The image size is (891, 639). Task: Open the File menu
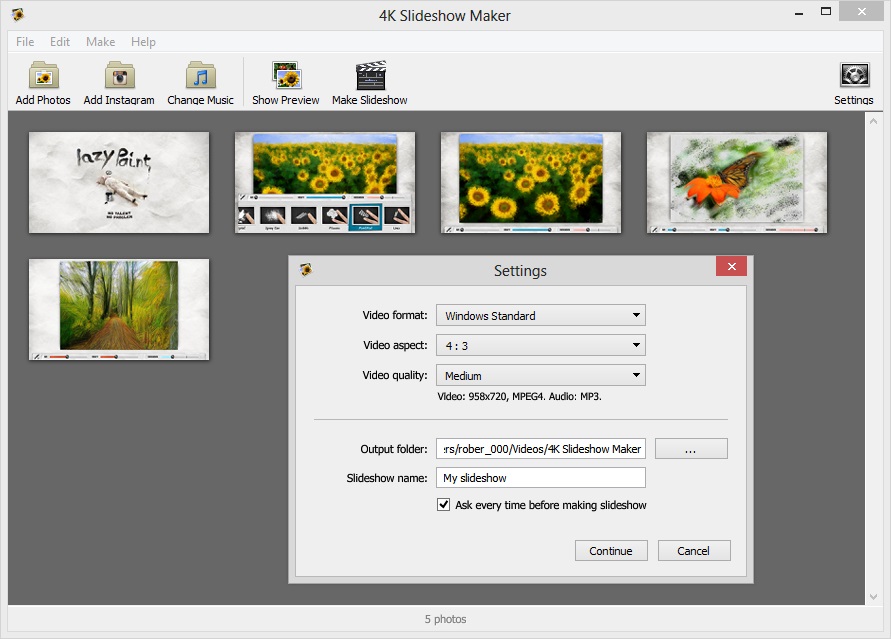pyautogui.click(x=24, y=42)
